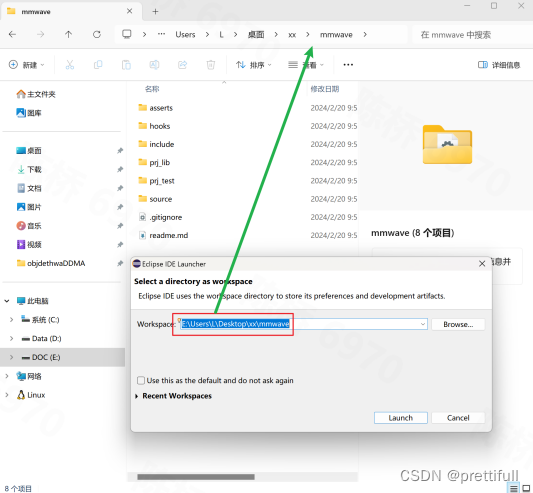
Task: Expand 系统 (C:) drive node
Action: tap(12, 320)
